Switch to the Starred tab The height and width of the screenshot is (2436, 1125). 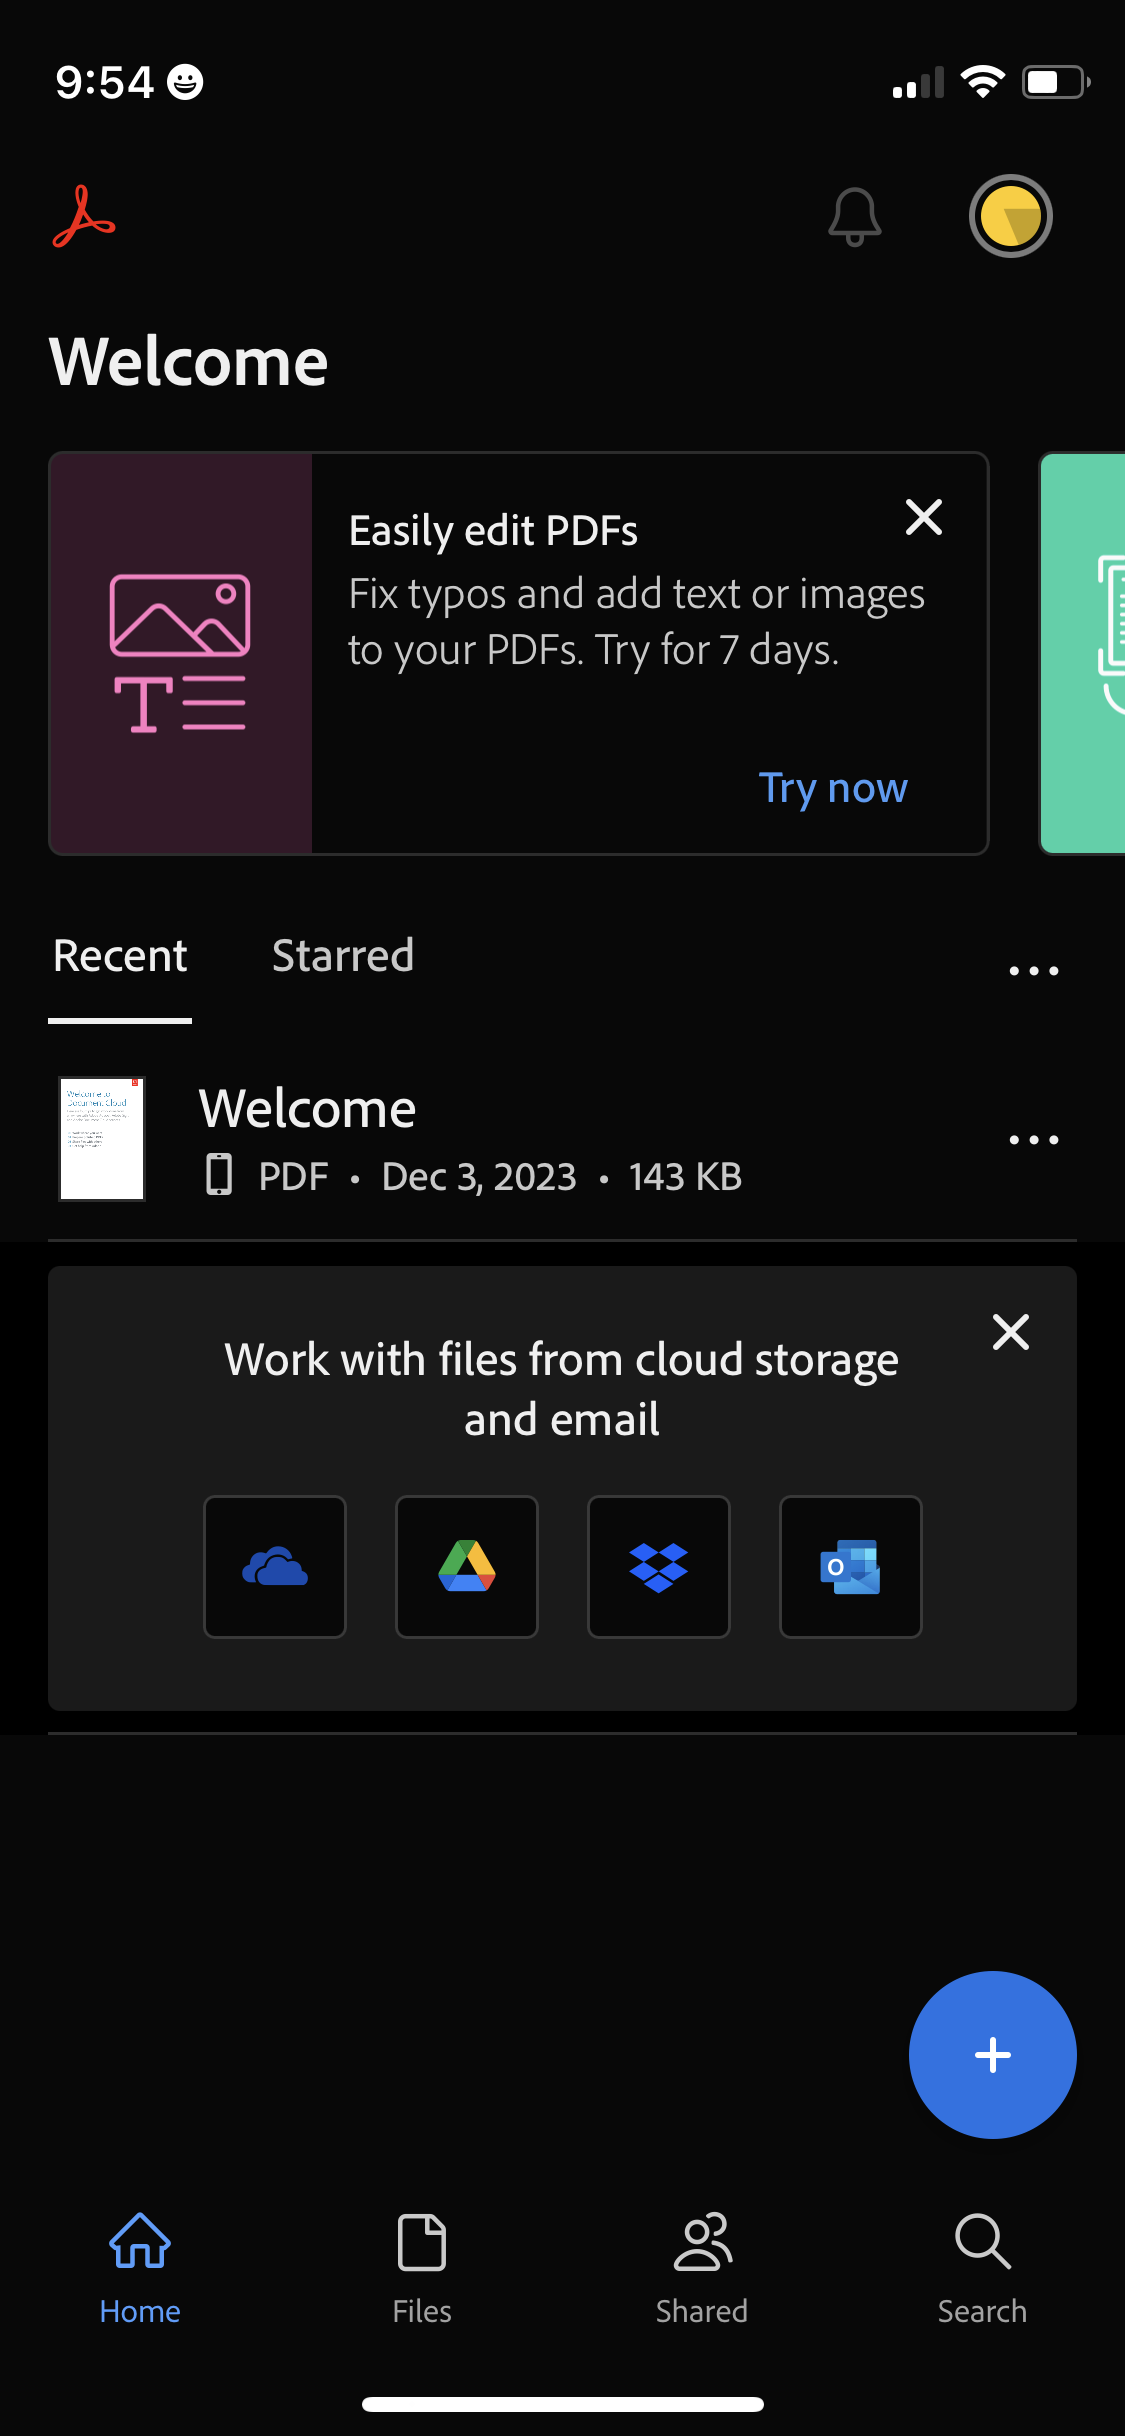[342, 956]
